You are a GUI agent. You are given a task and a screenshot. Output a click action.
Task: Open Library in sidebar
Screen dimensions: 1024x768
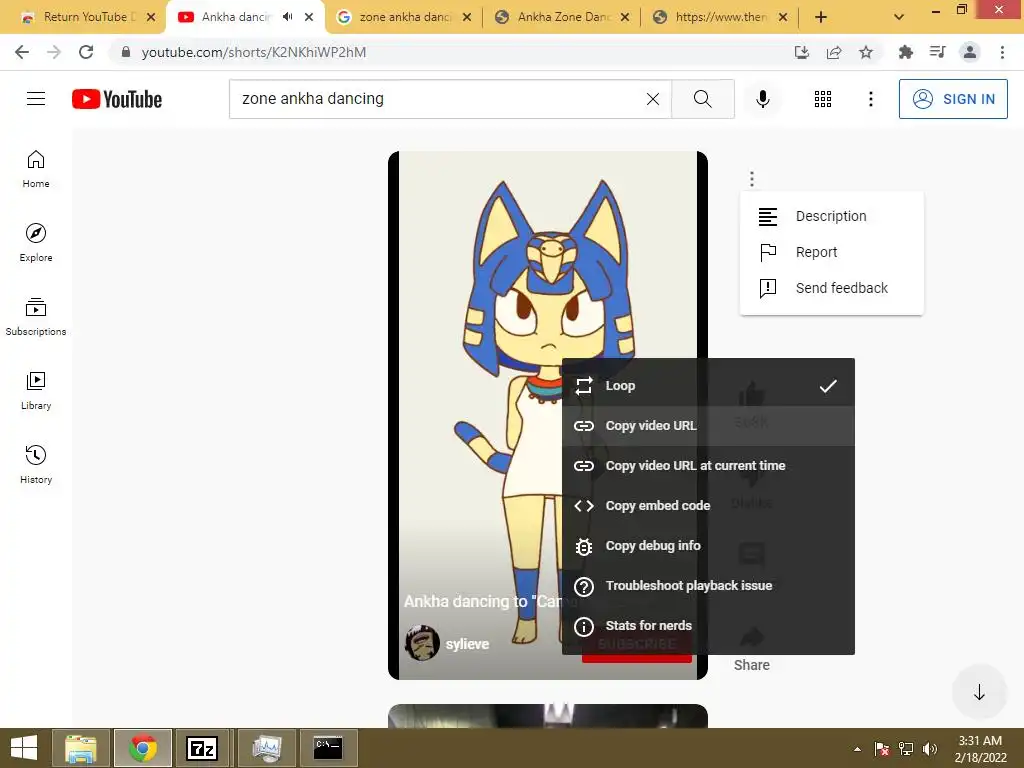[36, 391]
